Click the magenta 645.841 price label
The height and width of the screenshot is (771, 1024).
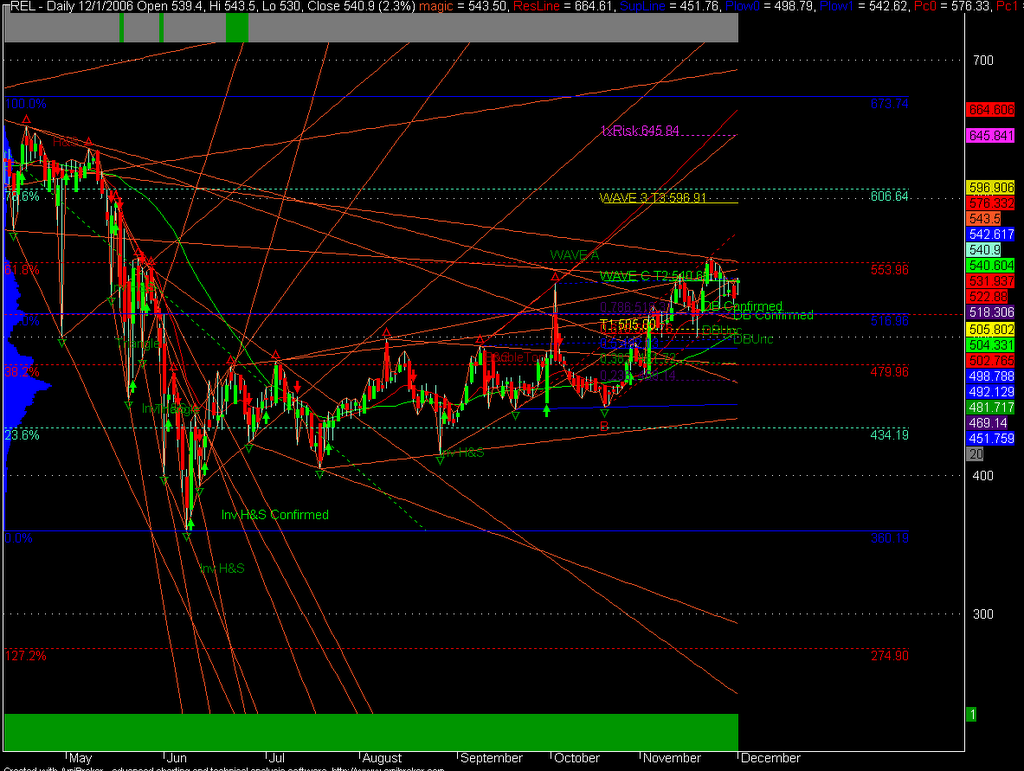point(991,136)
